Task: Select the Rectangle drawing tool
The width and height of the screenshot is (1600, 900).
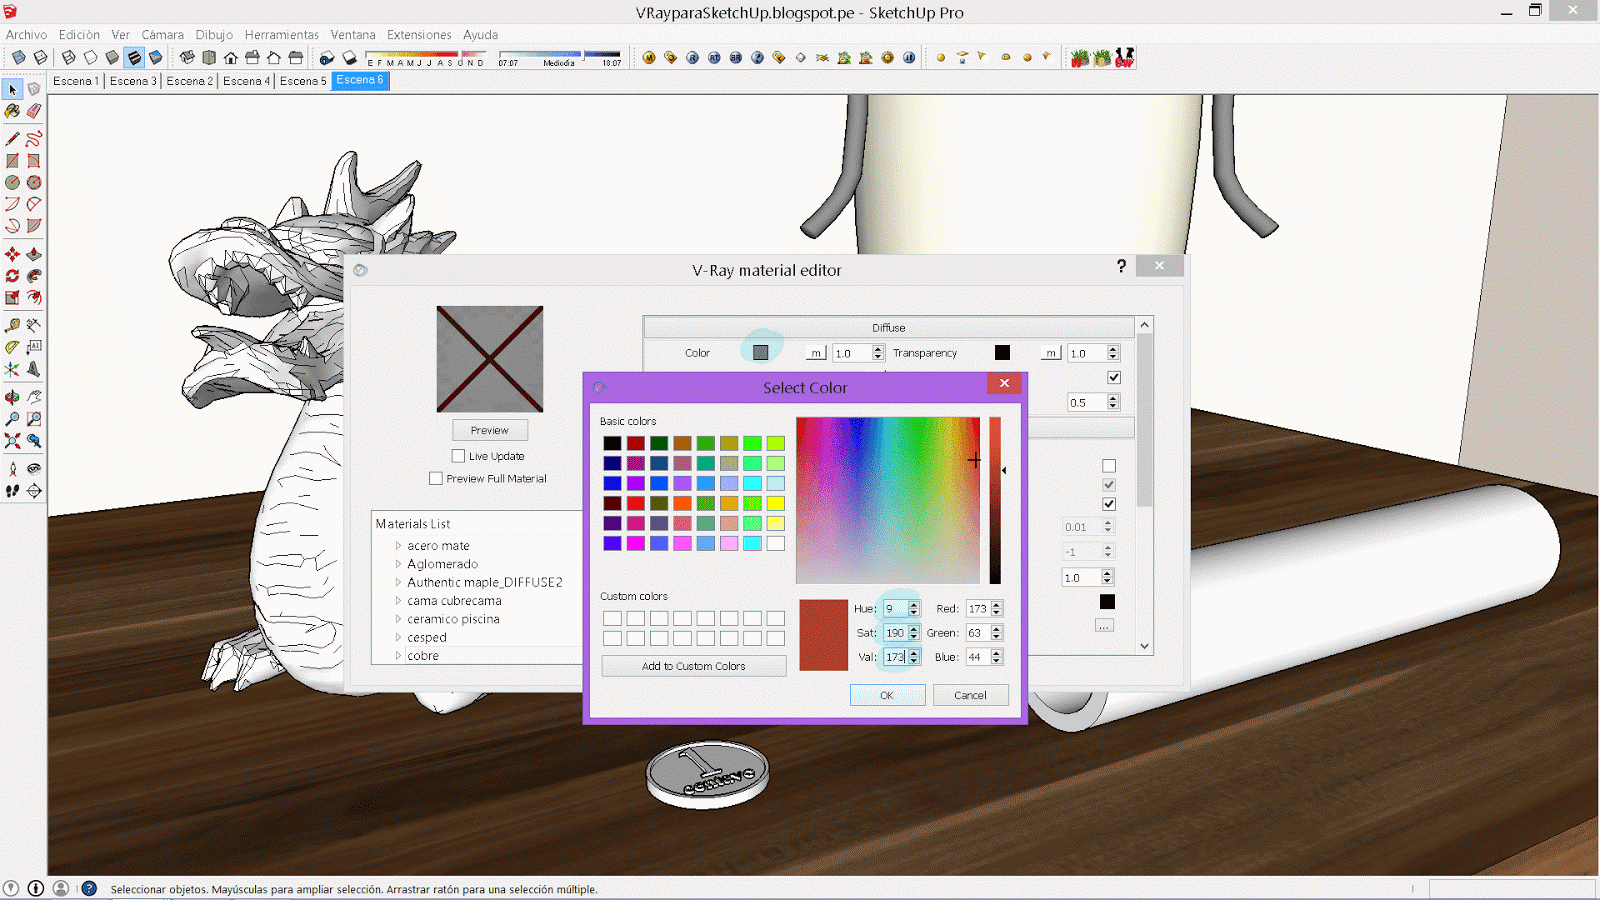Action: pyautogui.click(x=12, y=159)
